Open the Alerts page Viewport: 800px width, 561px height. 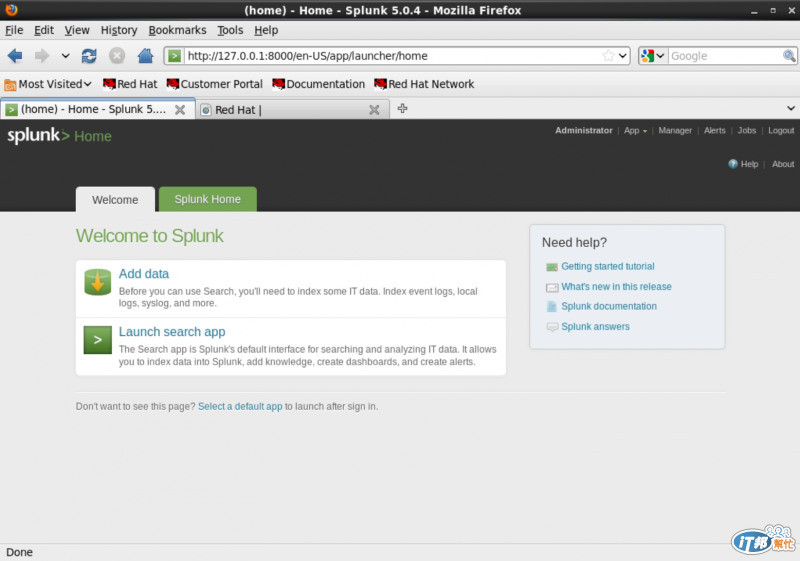click(714, 131)
